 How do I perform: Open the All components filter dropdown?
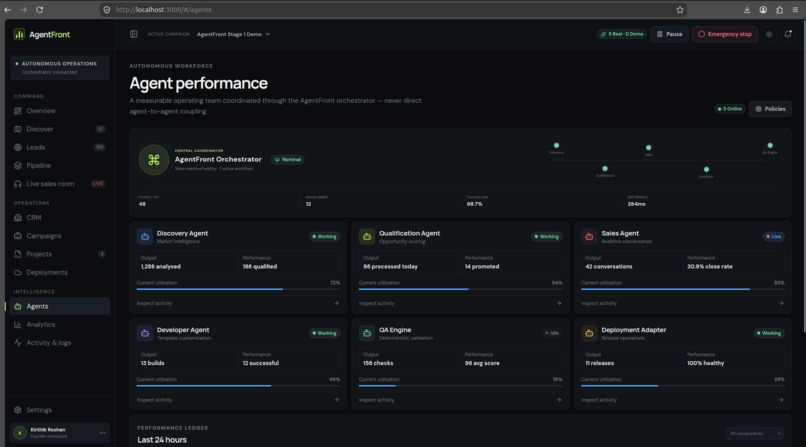pos(754,434)
